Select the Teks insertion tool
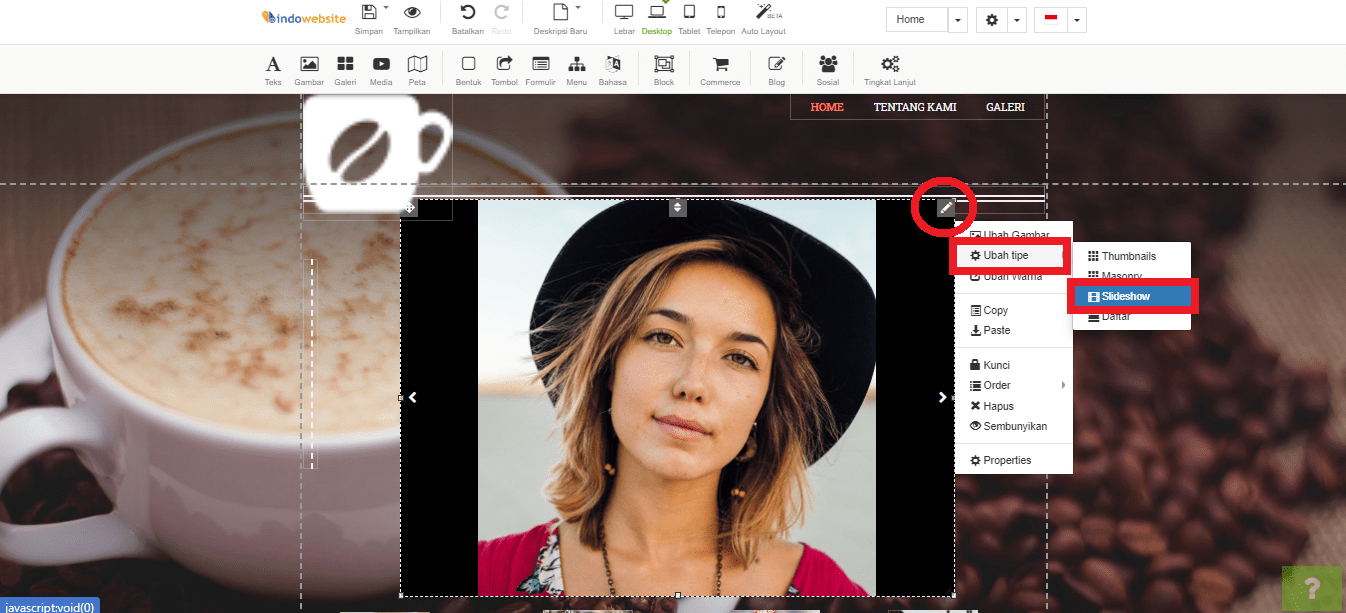The width and height of the screenshot is (1346, 613). [273, 68]
